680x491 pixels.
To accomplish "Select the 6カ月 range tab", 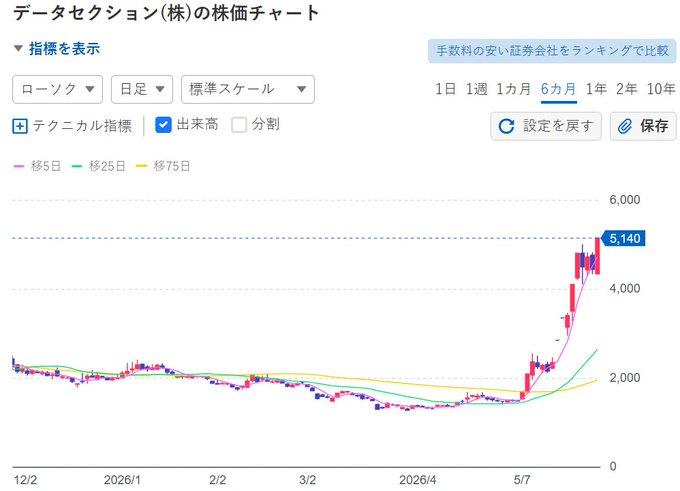I will [559, 89].
